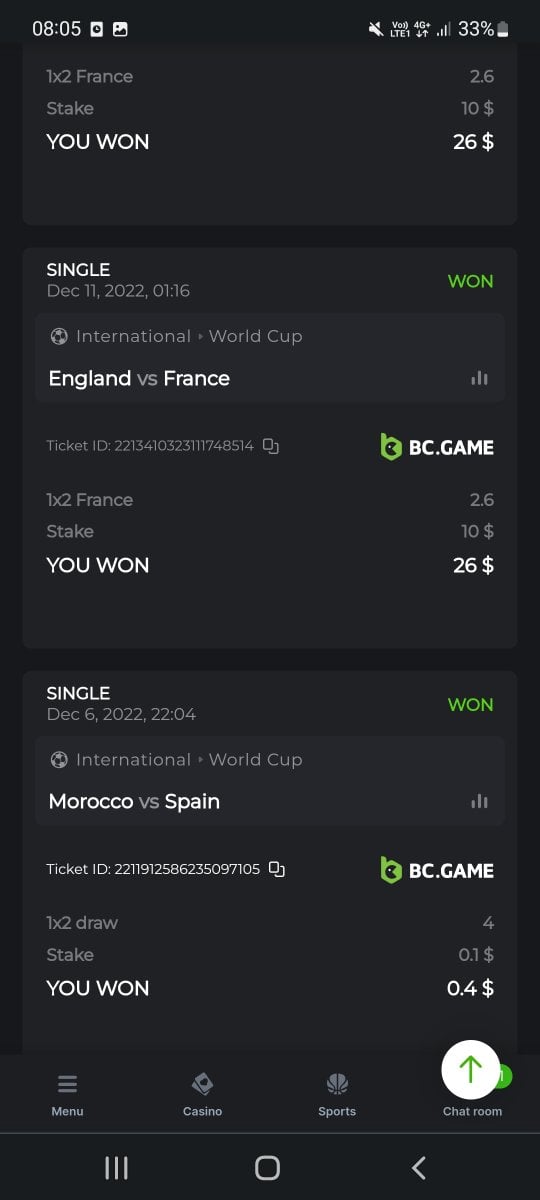The width and height of the screenshot is (540, 1200).
Task: Open the Morocco vs Spain match
Action: (134, 801)
